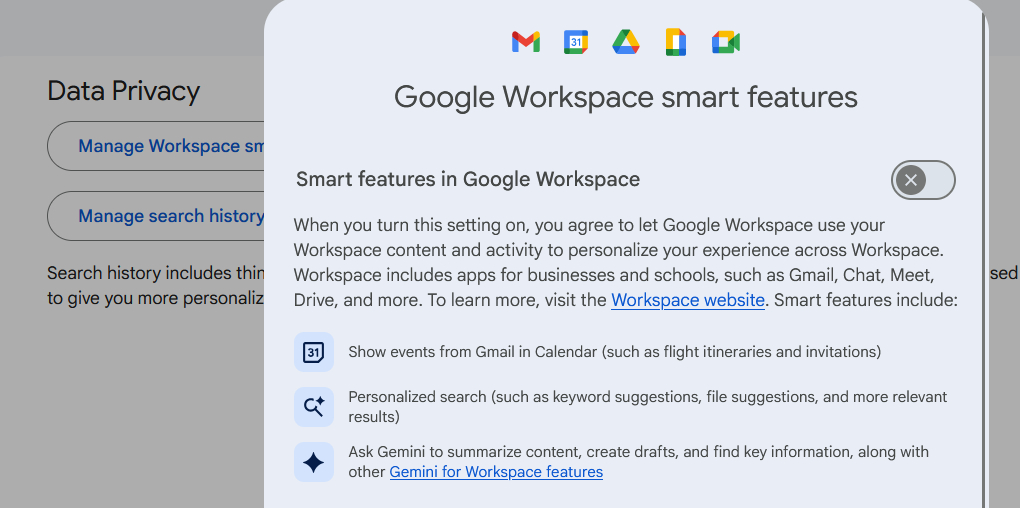
Task: Click the Show events from Gmail text
Action: (x=614, y=352)
